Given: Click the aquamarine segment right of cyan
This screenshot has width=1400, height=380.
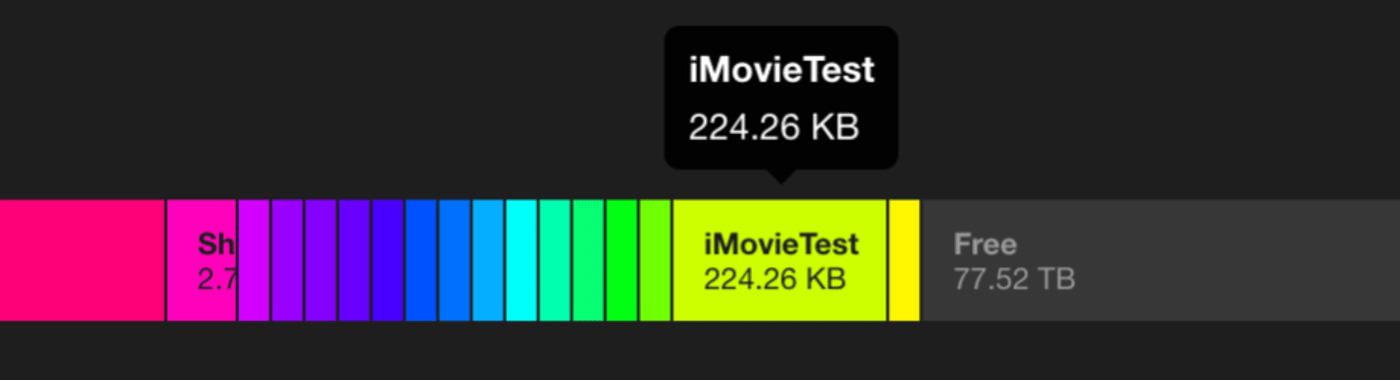Looking at the screenshot, I should [555, 260].
